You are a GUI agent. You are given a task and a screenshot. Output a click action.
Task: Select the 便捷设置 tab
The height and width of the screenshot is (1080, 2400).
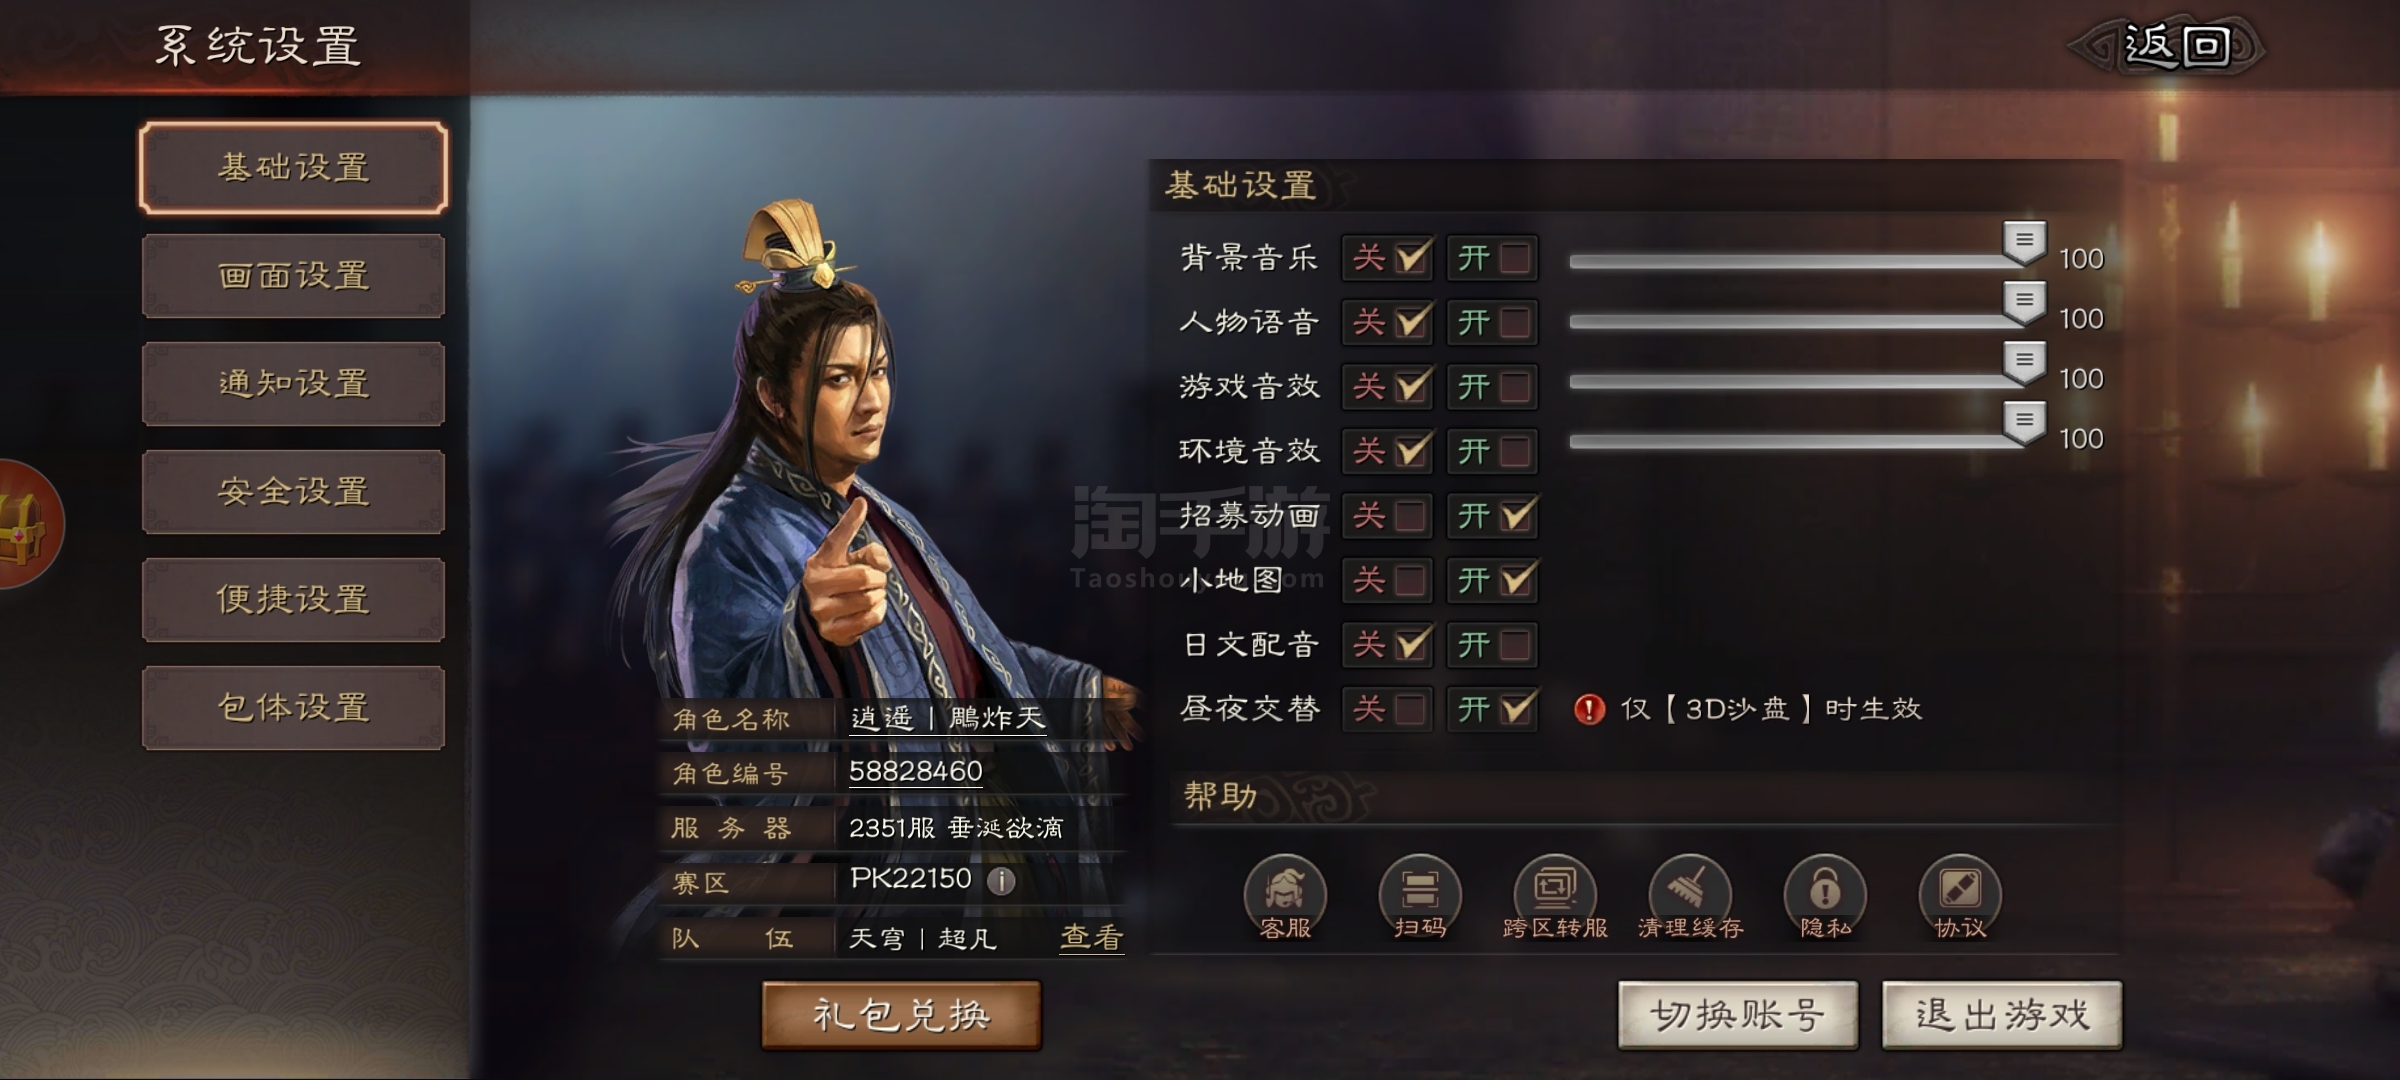coord(293,600)
